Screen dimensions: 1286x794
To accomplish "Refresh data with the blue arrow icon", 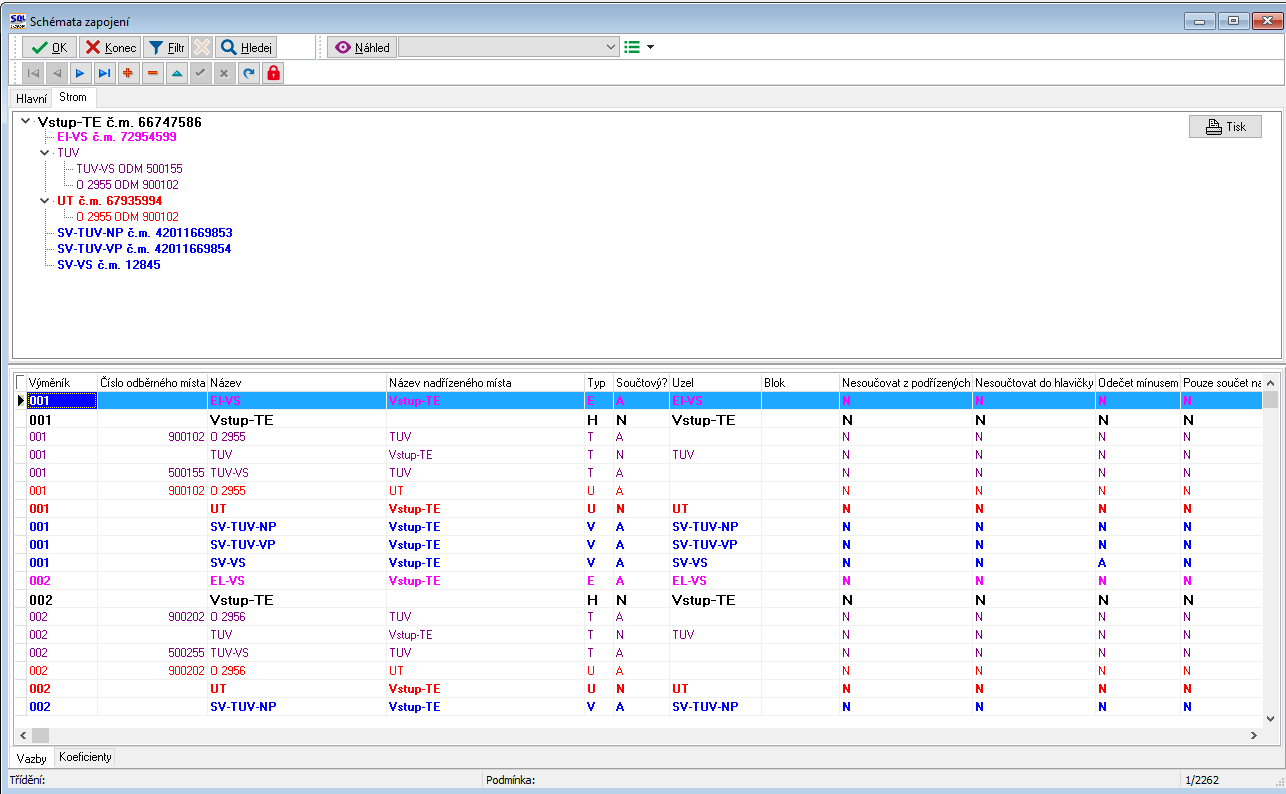I will click(248, 73).
